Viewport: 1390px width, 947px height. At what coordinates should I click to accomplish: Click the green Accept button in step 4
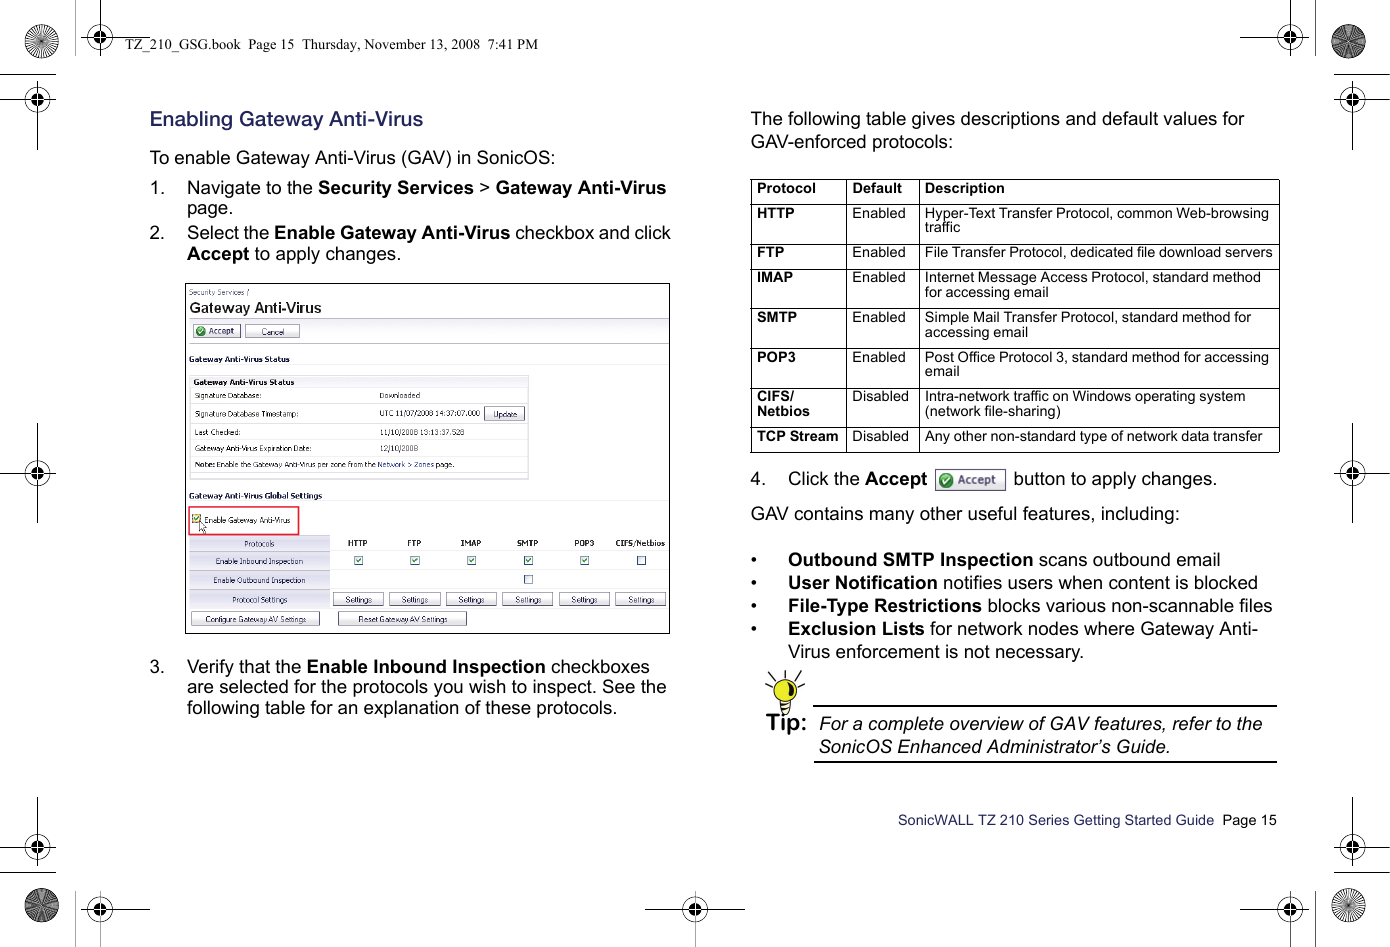pyautogui.click(x=970, y=480)
